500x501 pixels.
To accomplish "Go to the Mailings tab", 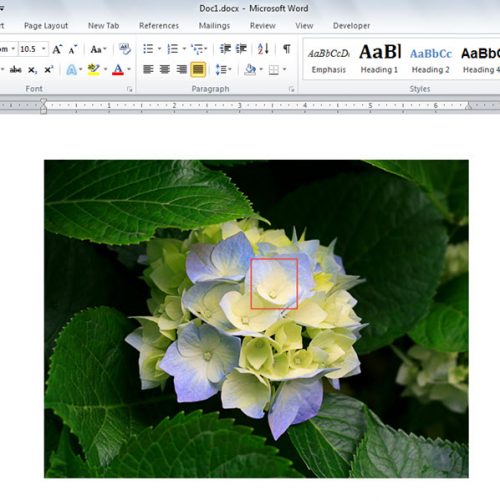I will click(x=214, y=26).
